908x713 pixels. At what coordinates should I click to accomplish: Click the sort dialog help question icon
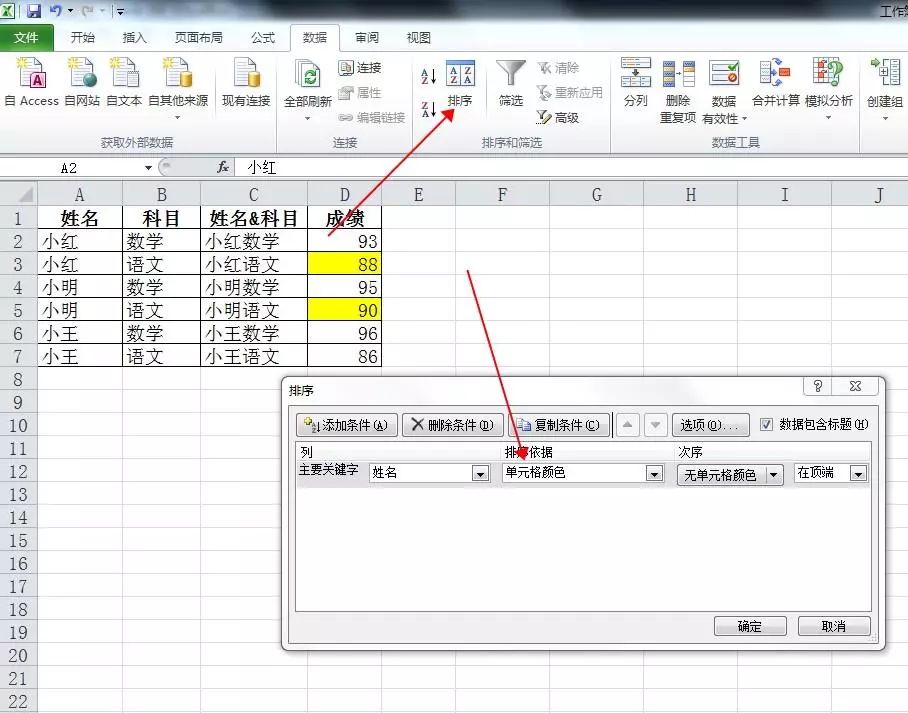(x=818, y=386)
